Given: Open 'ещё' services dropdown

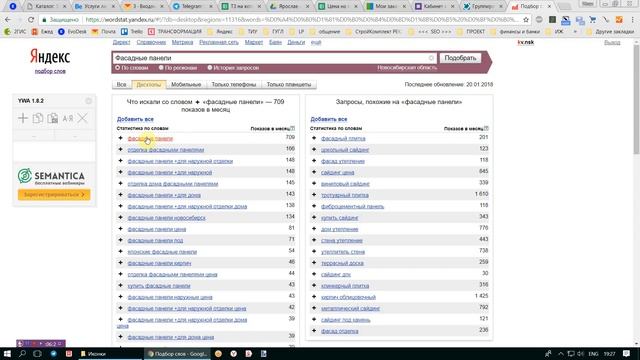Looking at the screenshot, I should 316,42.
